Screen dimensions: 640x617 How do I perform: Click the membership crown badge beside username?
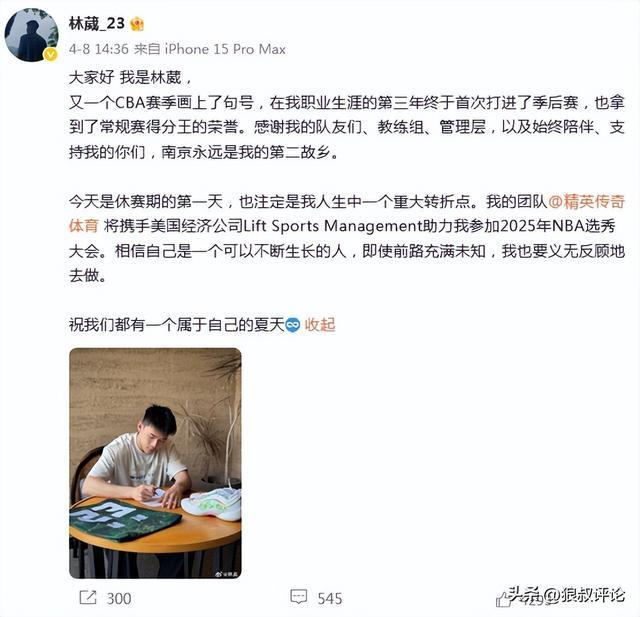pos(137,24)
